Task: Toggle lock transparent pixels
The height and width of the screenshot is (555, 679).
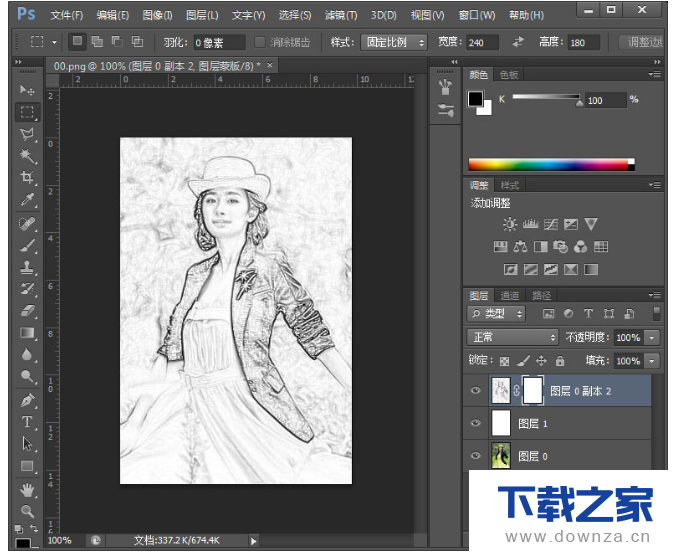Action: [504, 361]
